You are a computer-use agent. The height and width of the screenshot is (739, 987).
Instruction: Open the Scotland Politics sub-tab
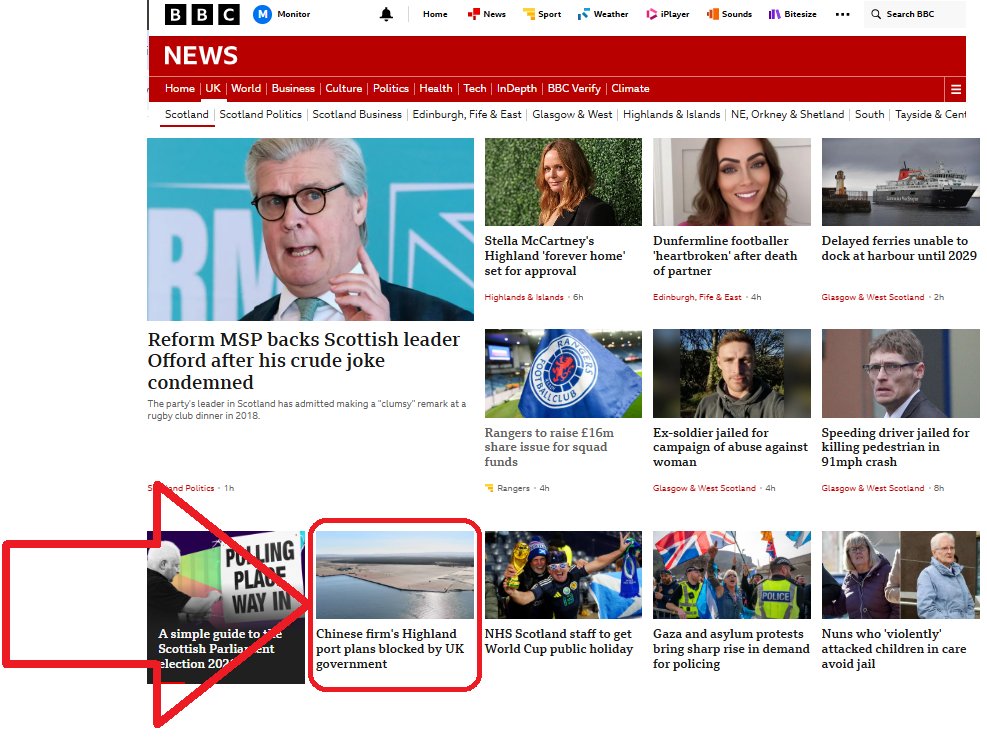coord(260,115)
